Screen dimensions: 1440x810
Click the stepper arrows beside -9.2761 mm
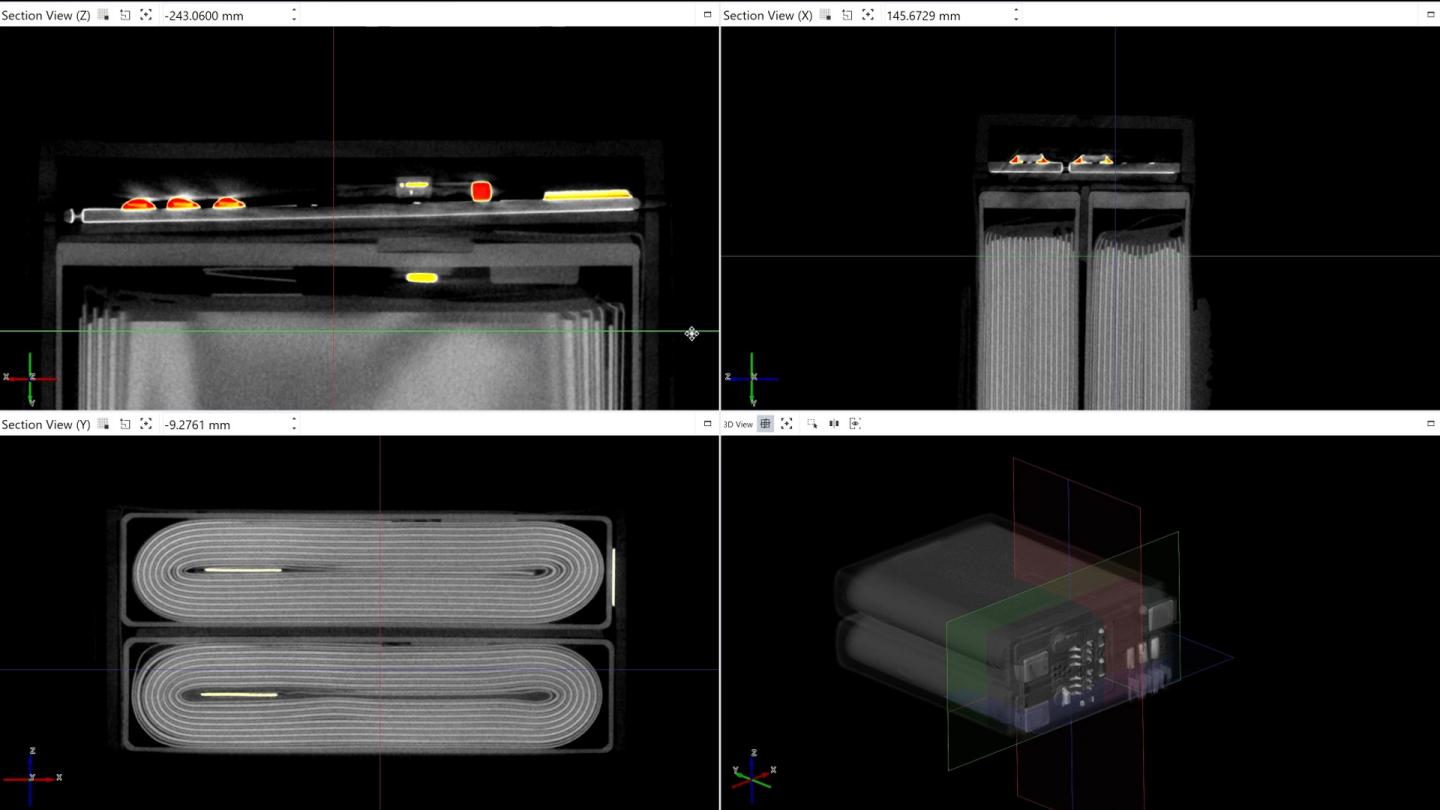click(x=294, y=424)
